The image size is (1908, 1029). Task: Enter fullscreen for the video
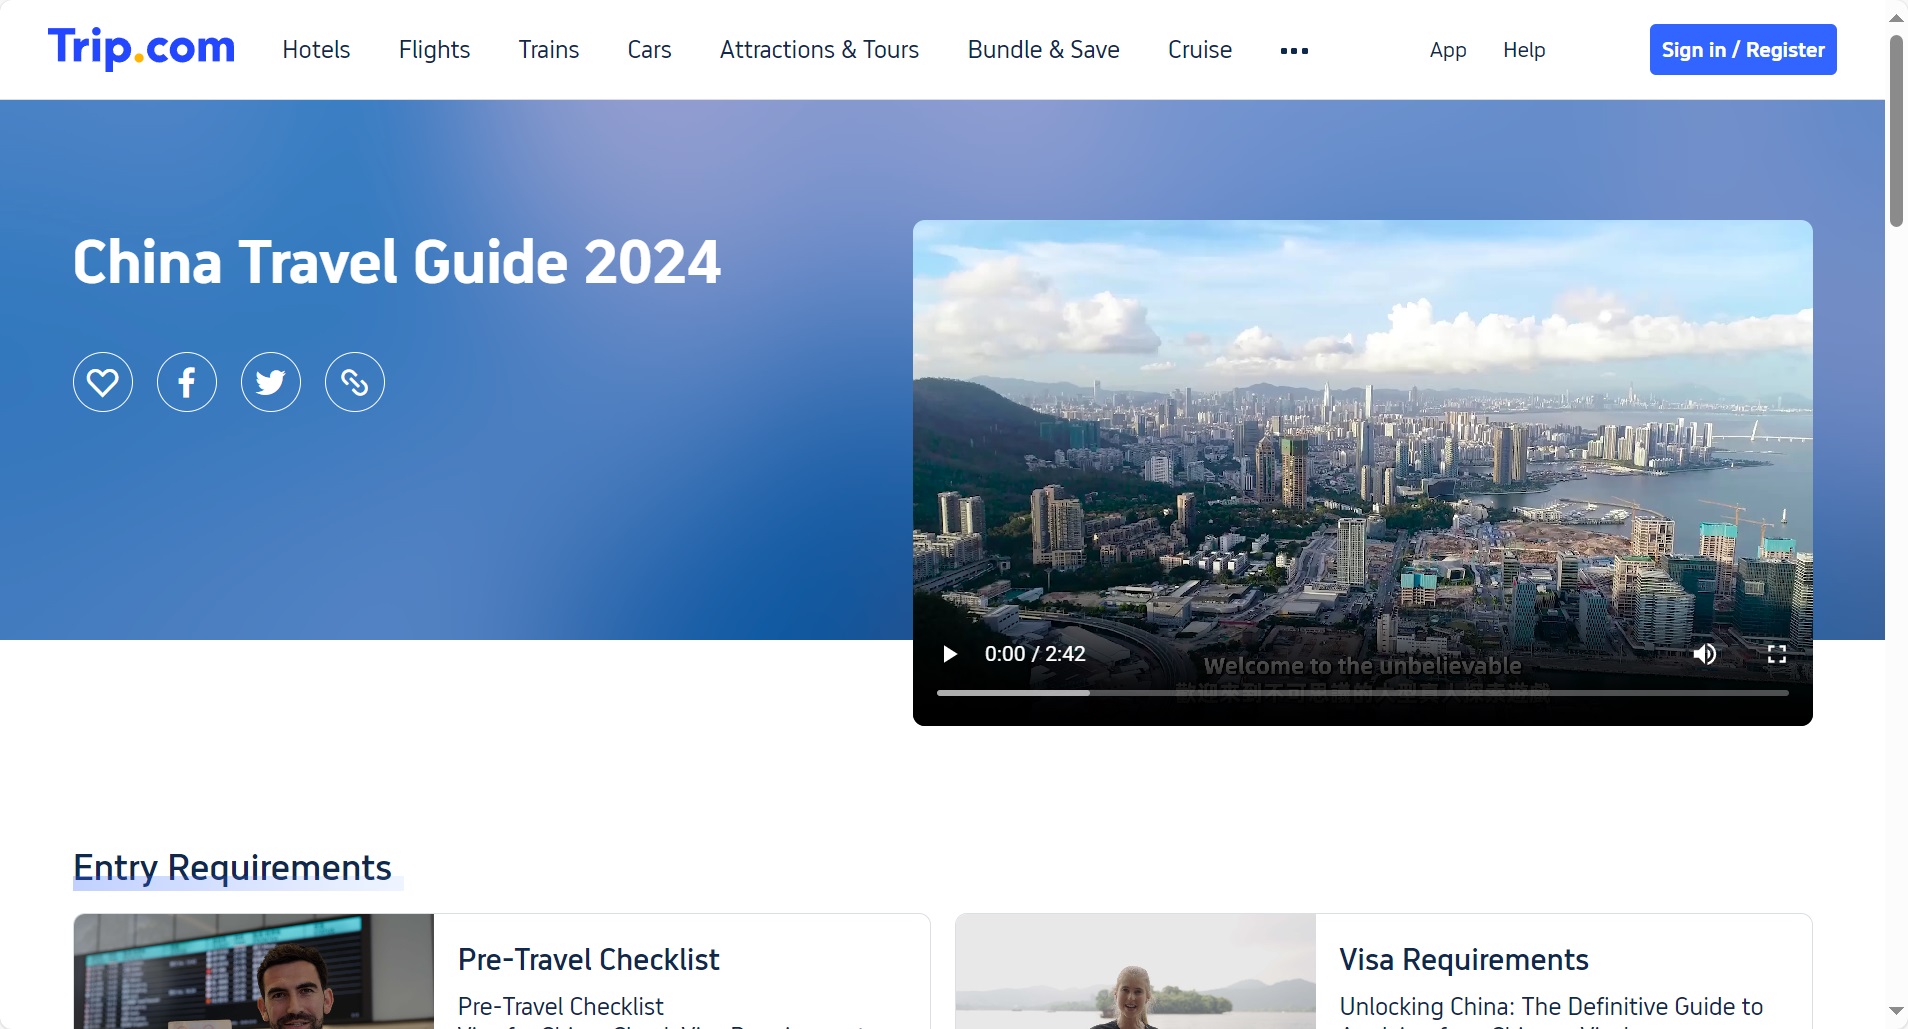click(x=1777, y=654)
